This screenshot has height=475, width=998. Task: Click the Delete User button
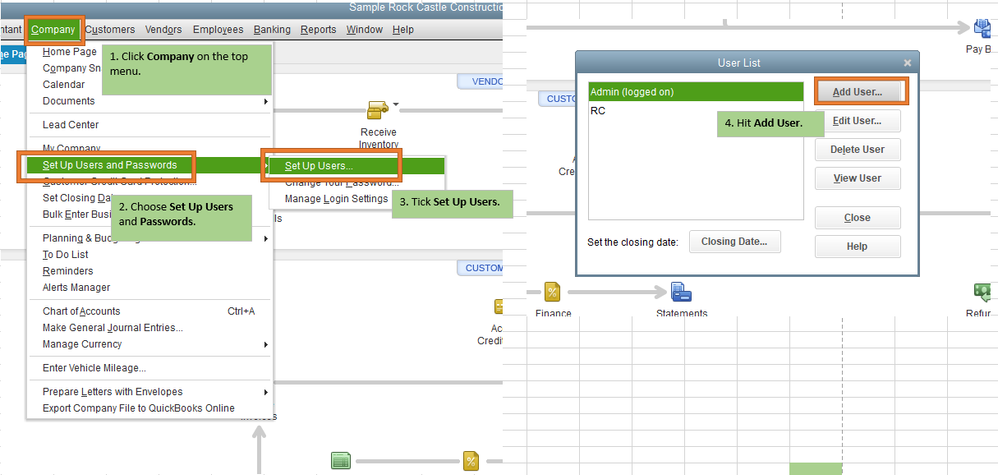pos(857,150)
